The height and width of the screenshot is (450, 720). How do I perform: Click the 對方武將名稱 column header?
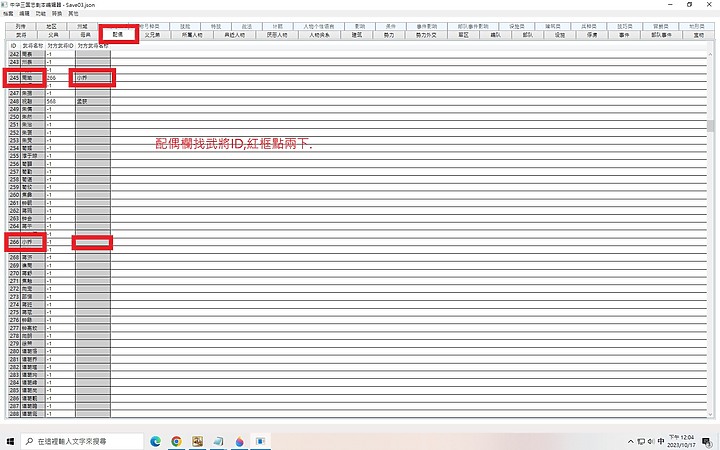click(93, 46)
